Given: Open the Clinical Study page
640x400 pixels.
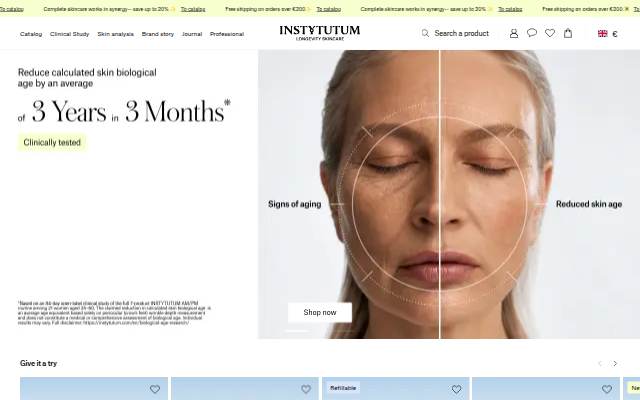Looking at the screenshot, I should (69, 34).
